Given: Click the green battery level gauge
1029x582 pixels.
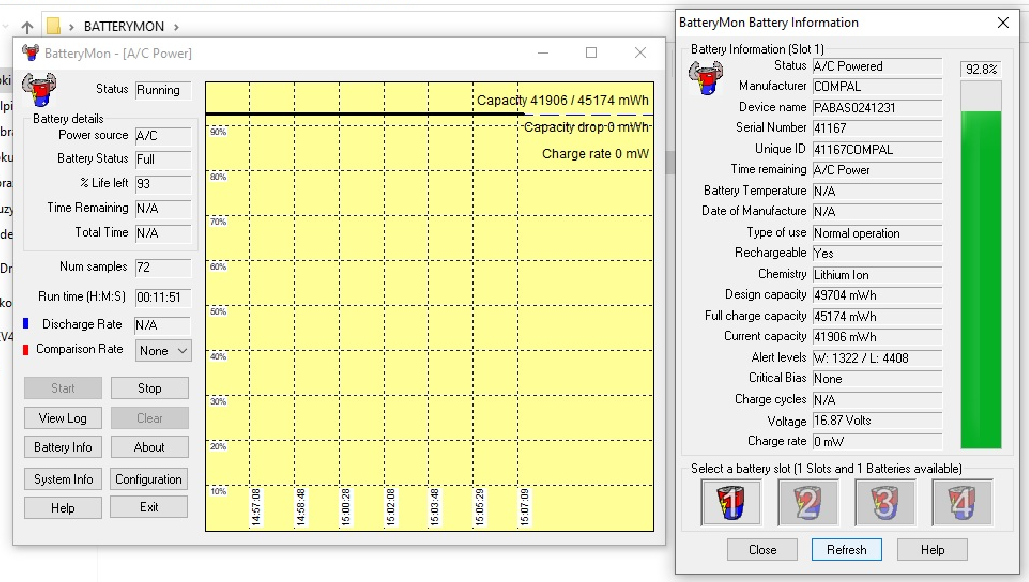Looking at the screenshot, I should 980,264.
